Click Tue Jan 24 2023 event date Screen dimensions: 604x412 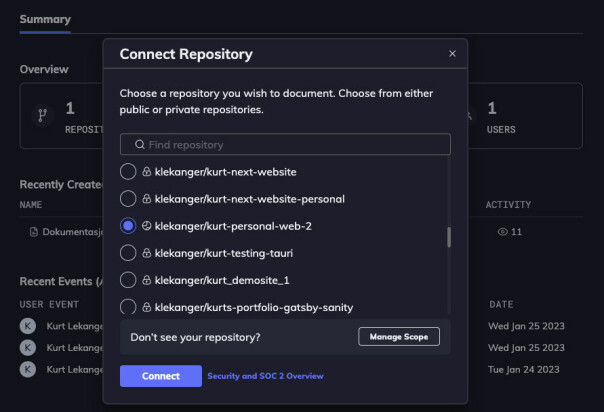[x=523, y=370]
